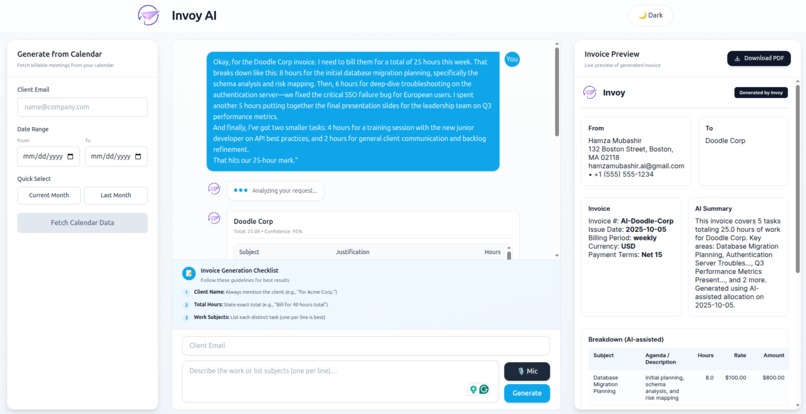Click Doodle Corp in the To box
Image resolution: width=806 pixels, height=414 pixels.
pos(725,140)
